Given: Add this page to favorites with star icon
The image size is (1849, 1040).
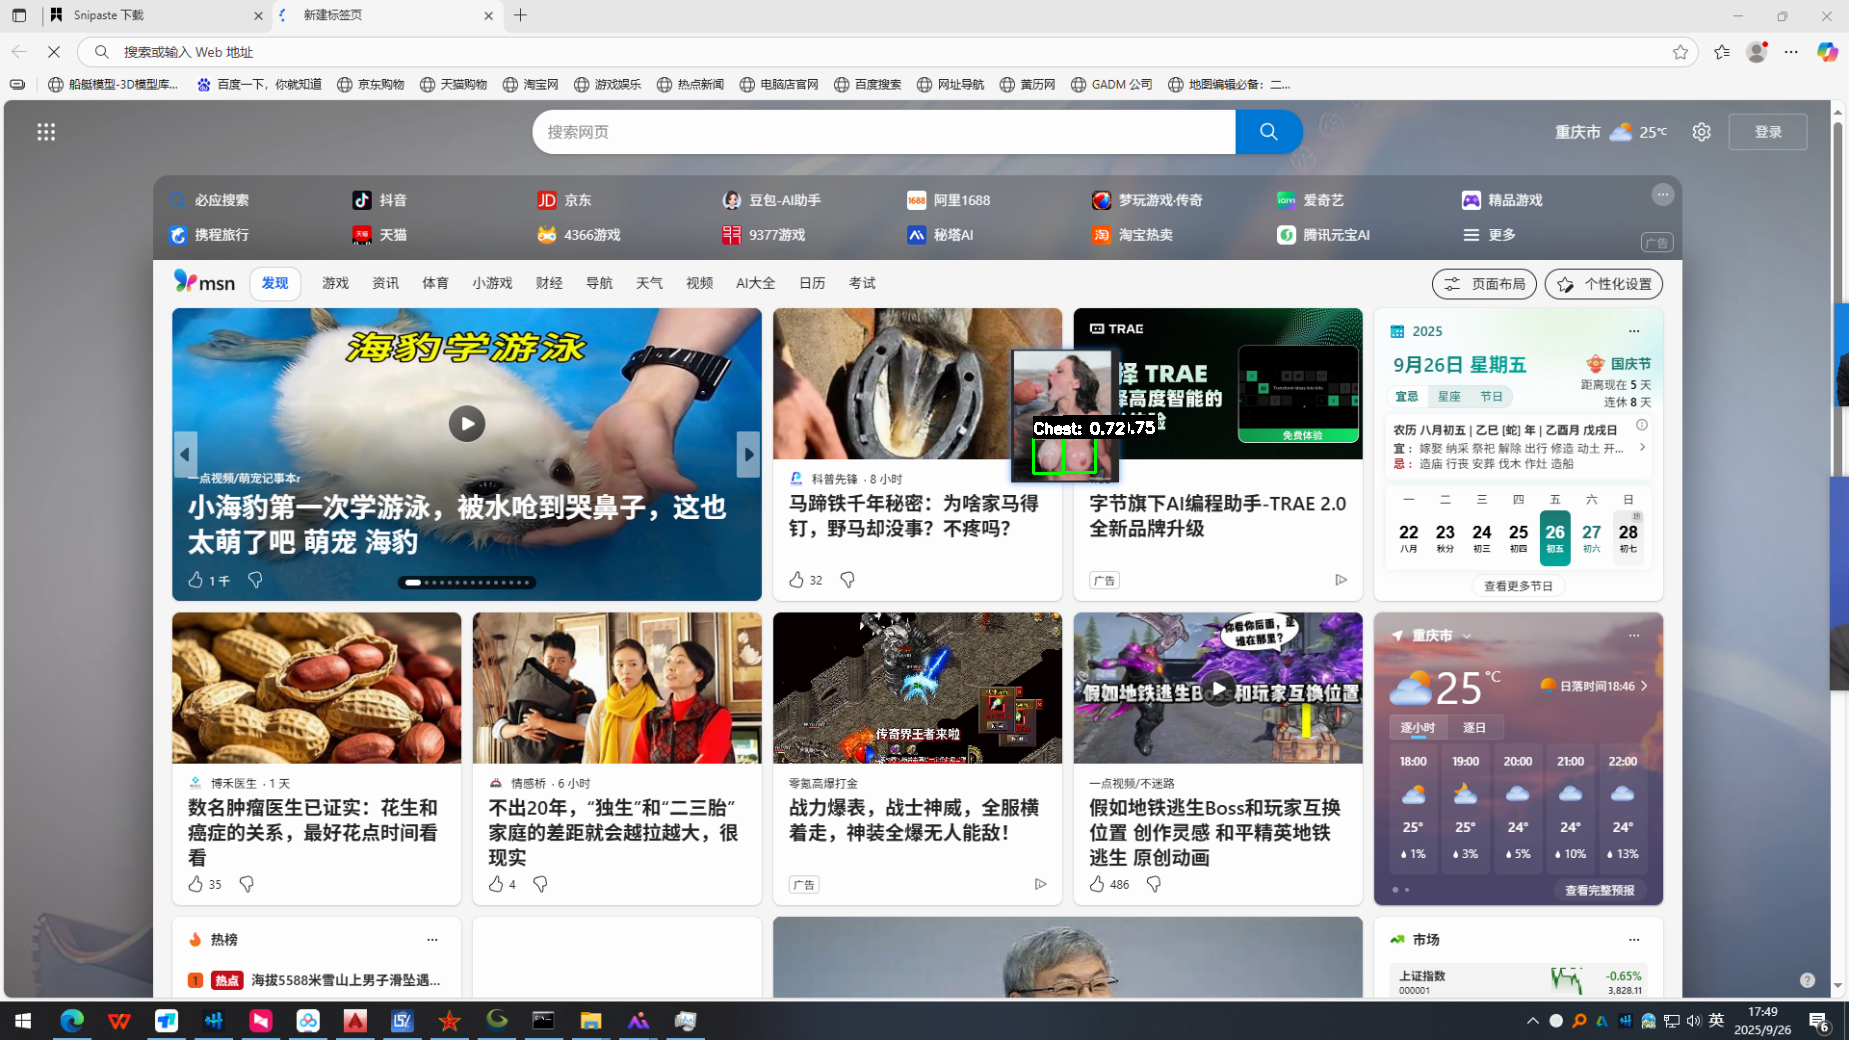Looking at the screenshot, I should [x=1680, y=52].
